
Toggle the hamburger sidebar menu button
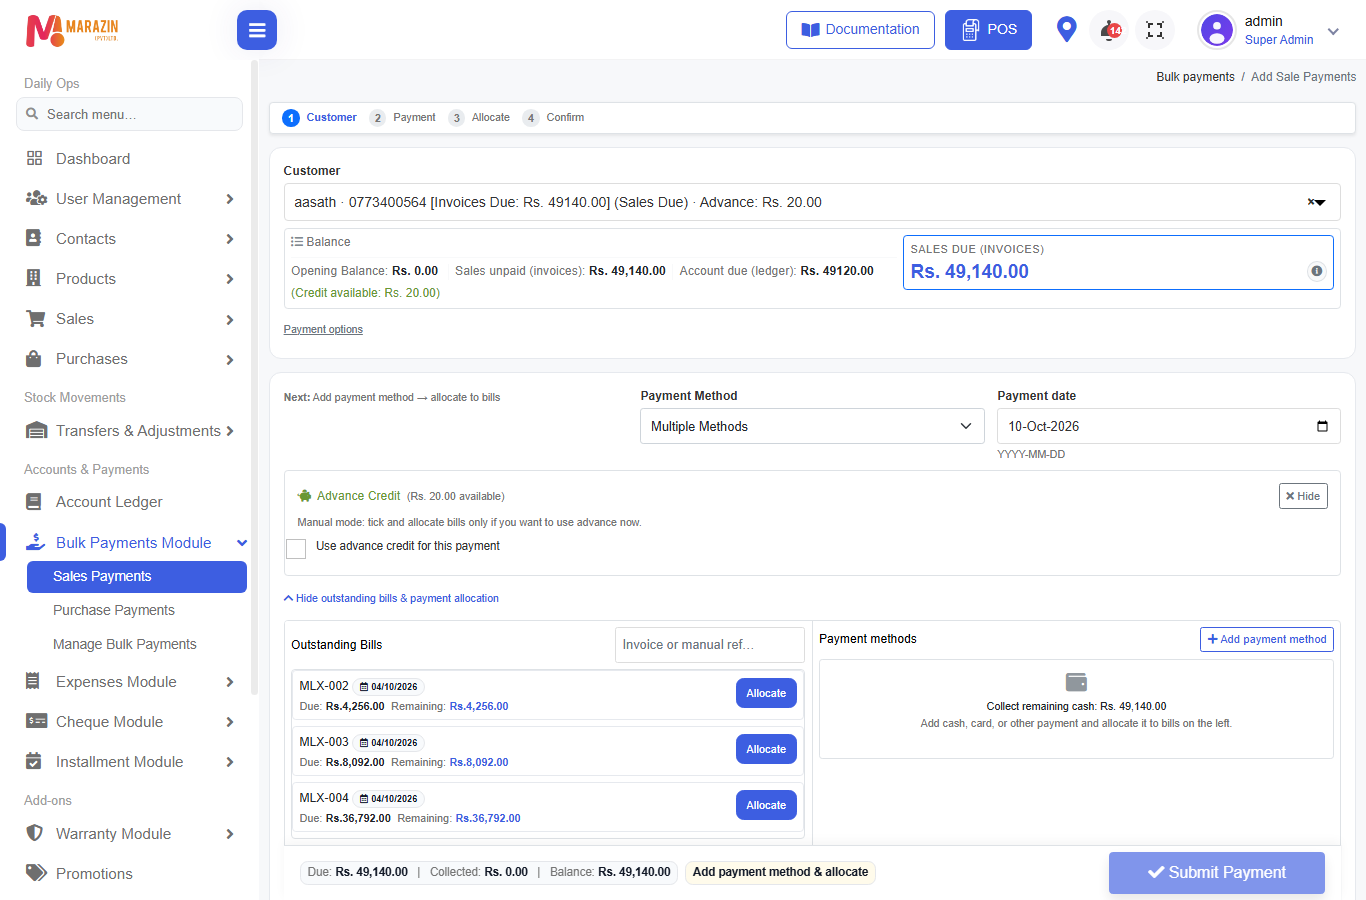(257, 30)
